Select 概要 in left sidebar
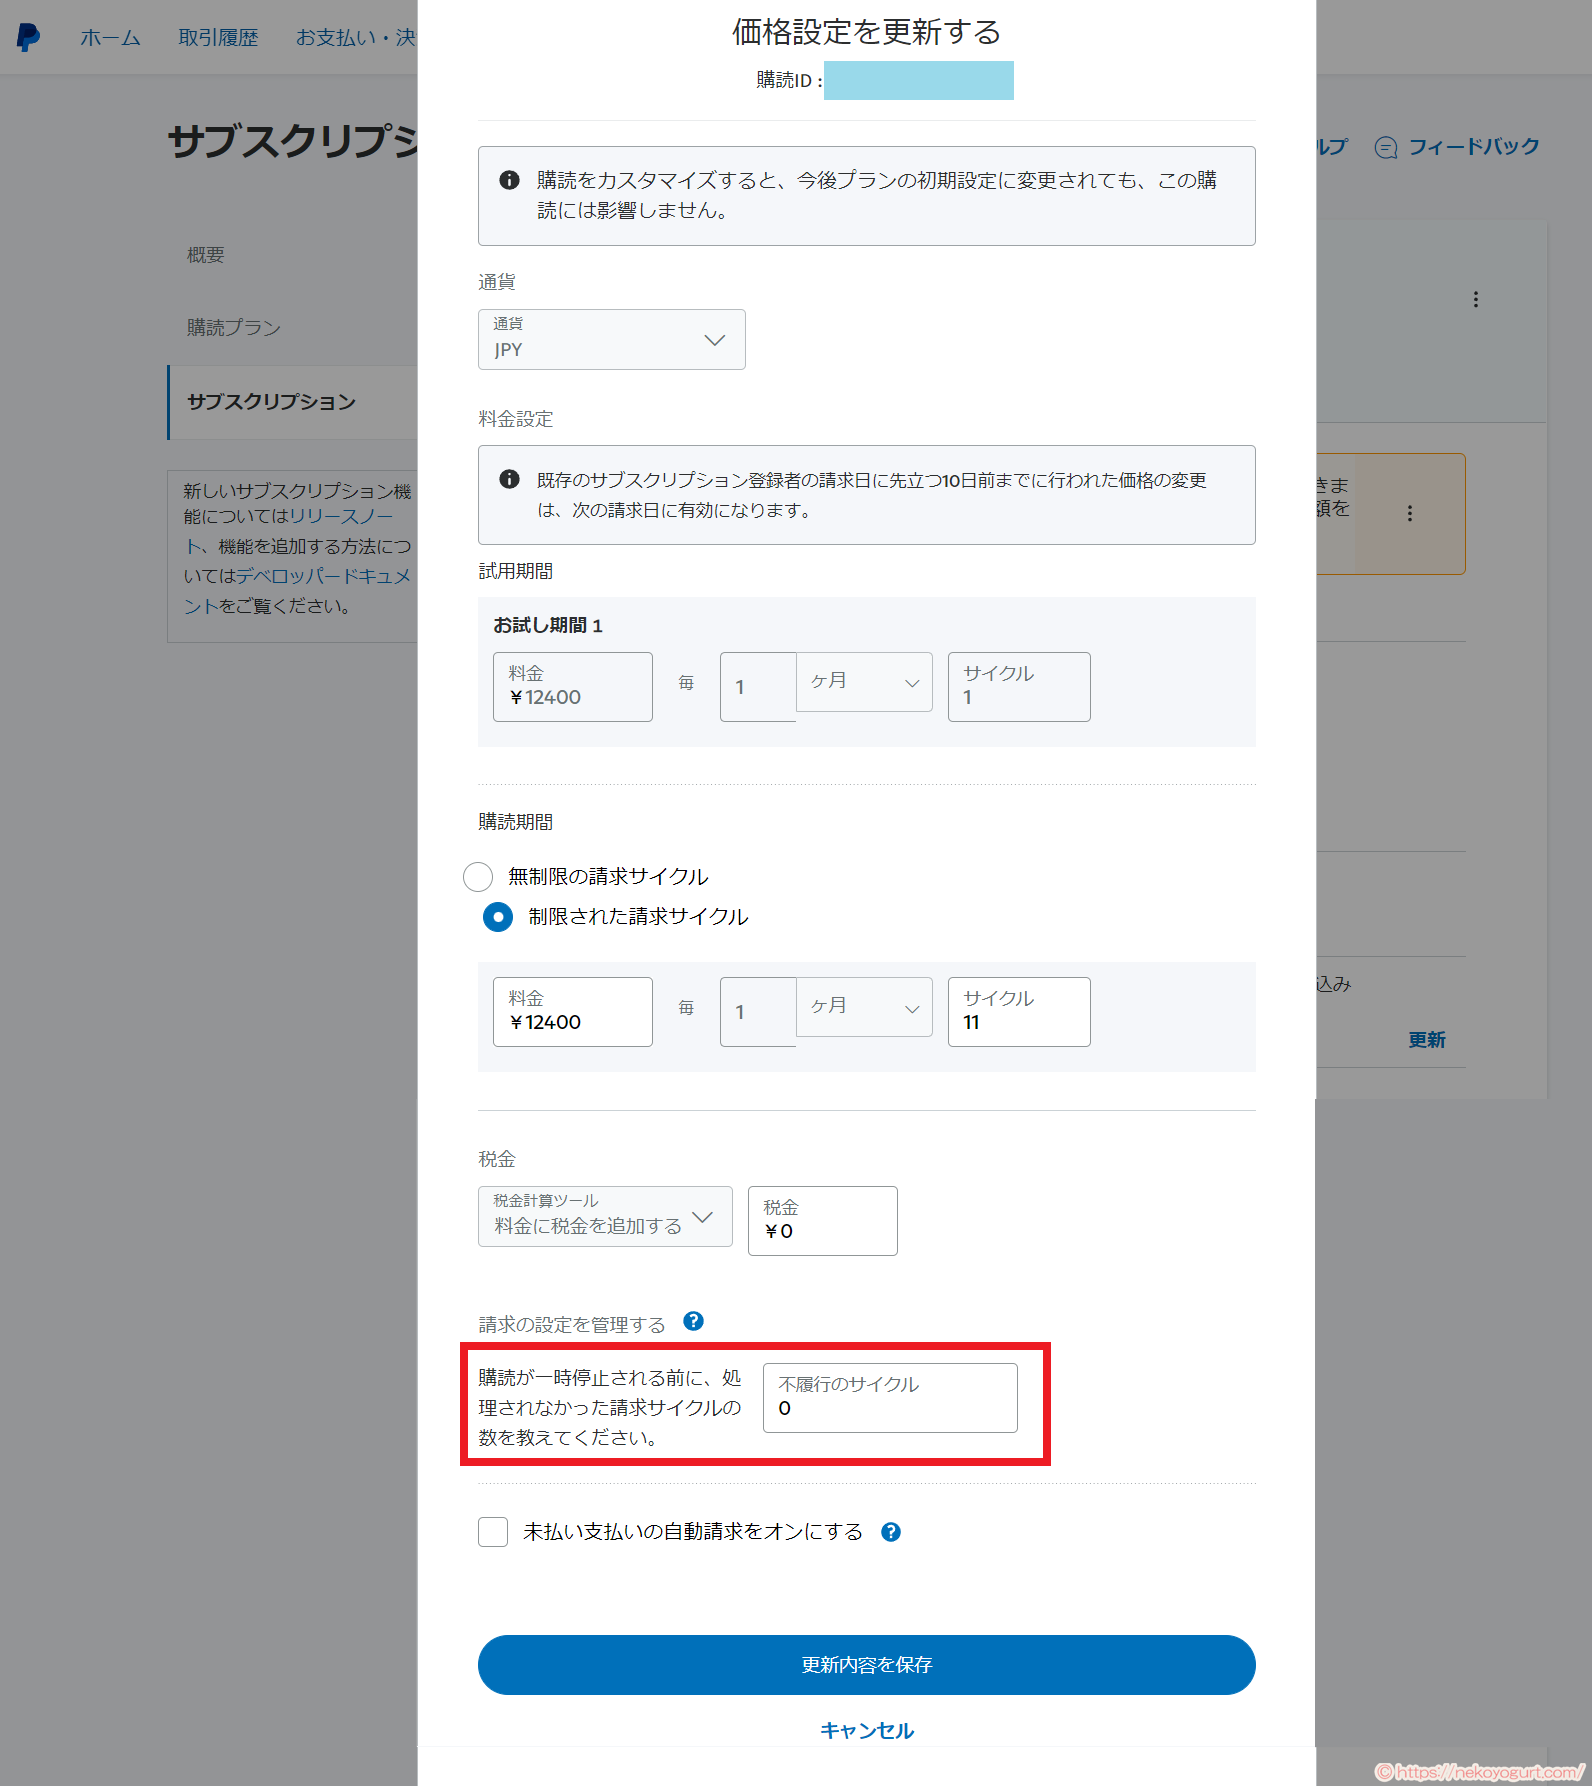This screenshot has width=1592, height=1786. [206, 255]
